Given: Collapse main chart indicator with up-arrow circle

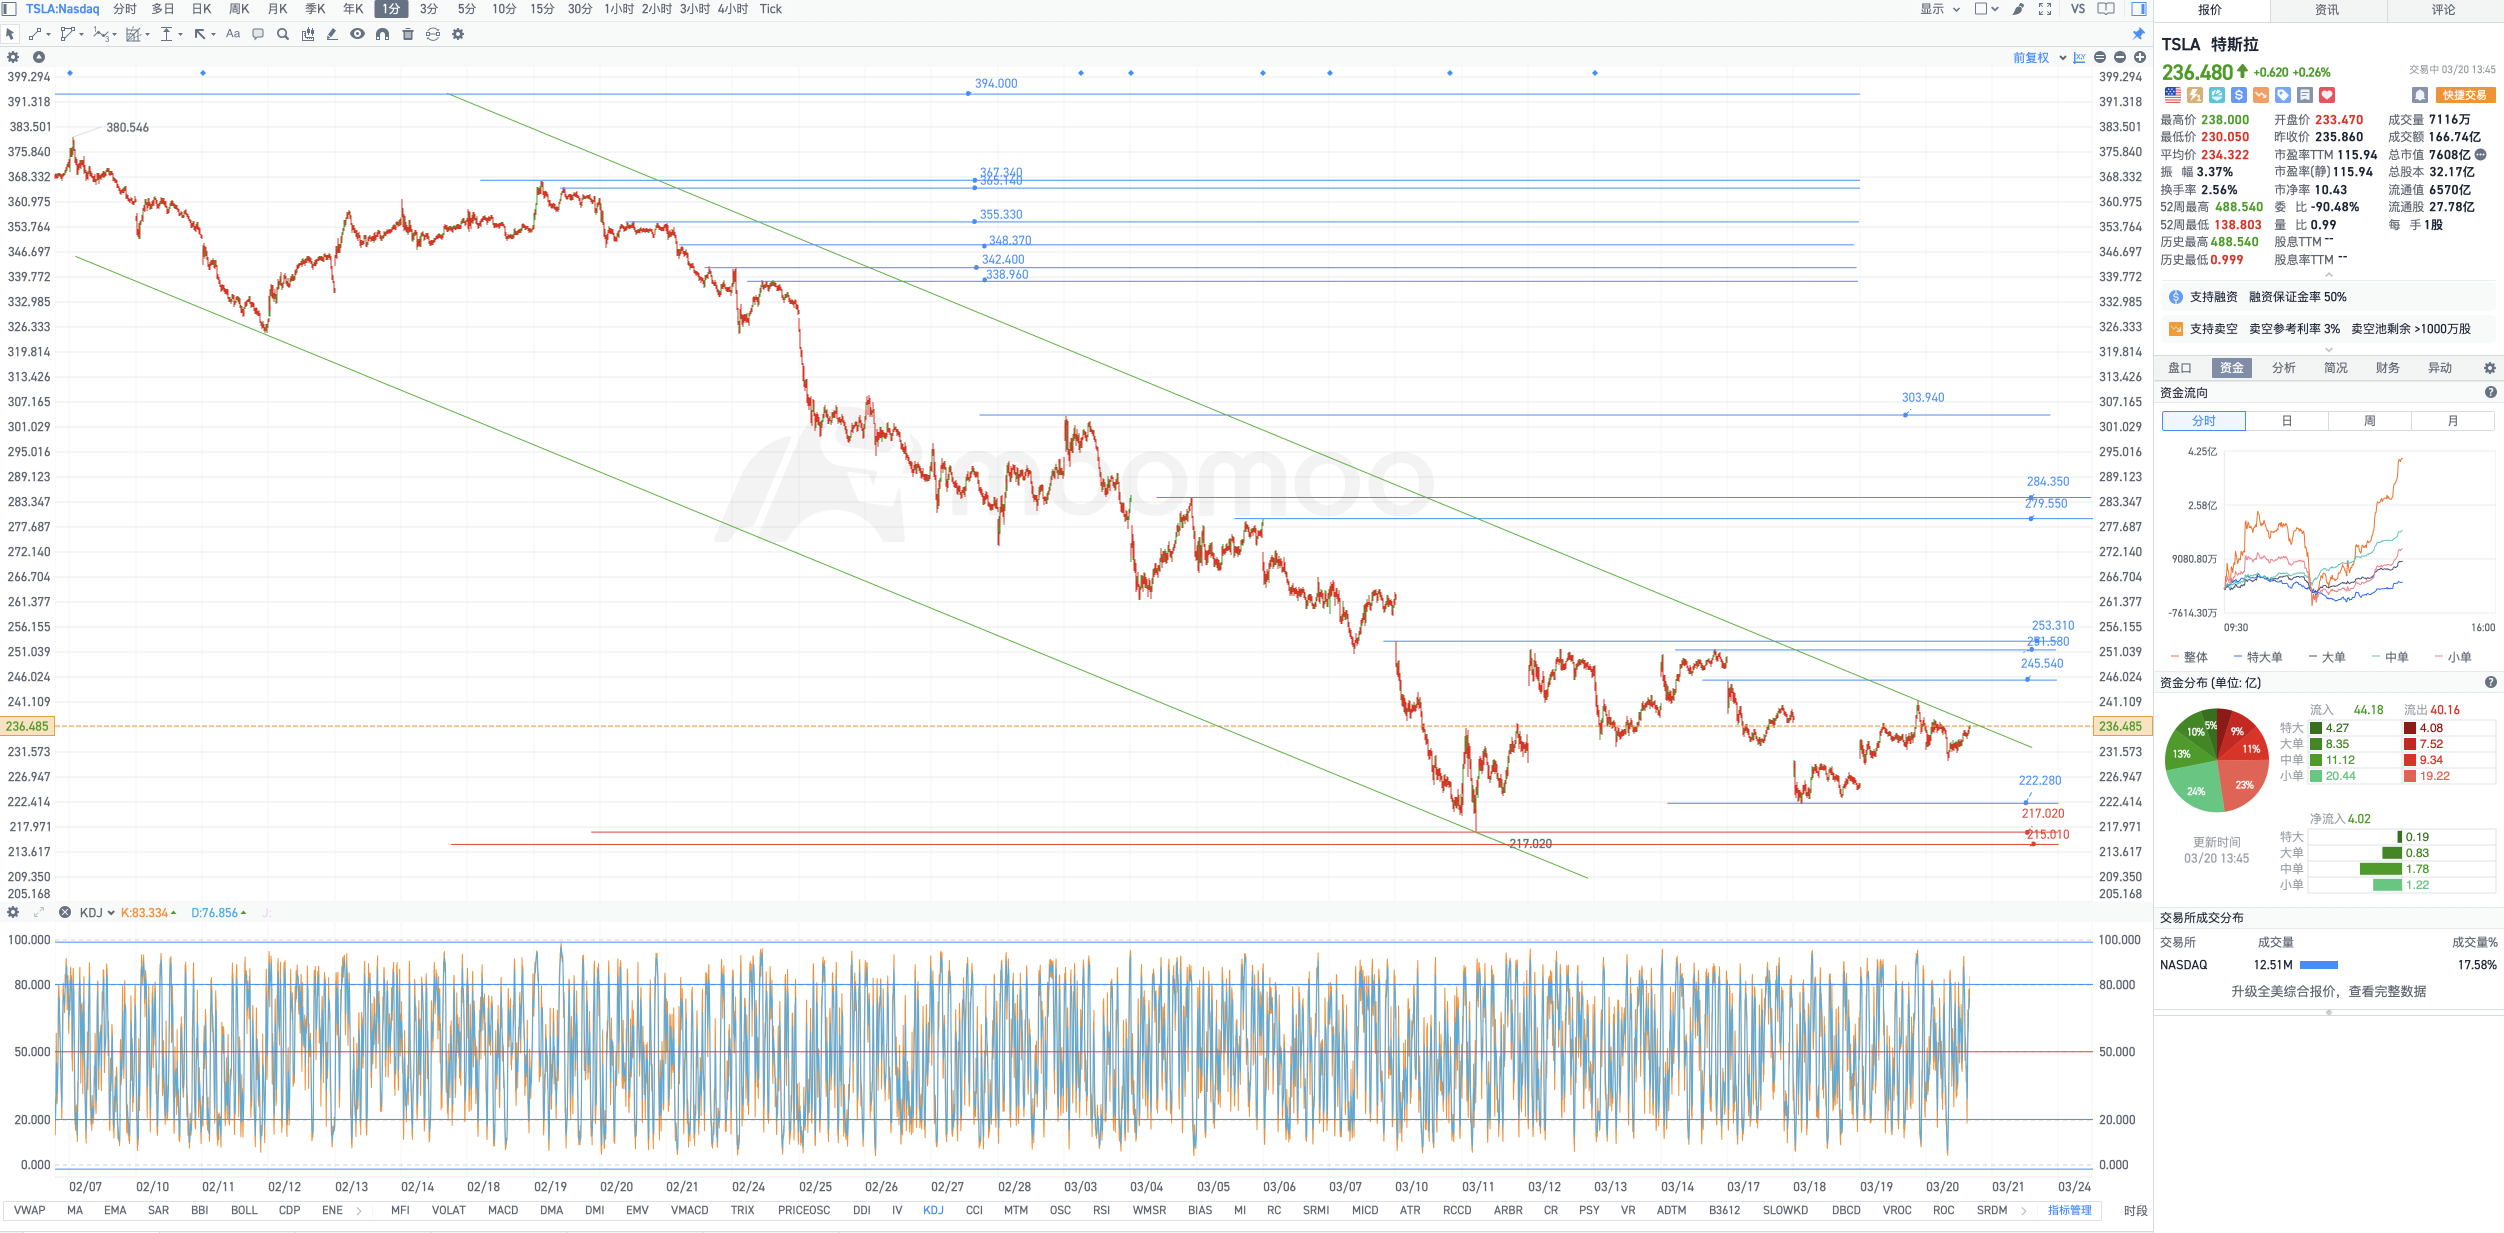Looking at the screenshot, I should click(x=39, y=57).
